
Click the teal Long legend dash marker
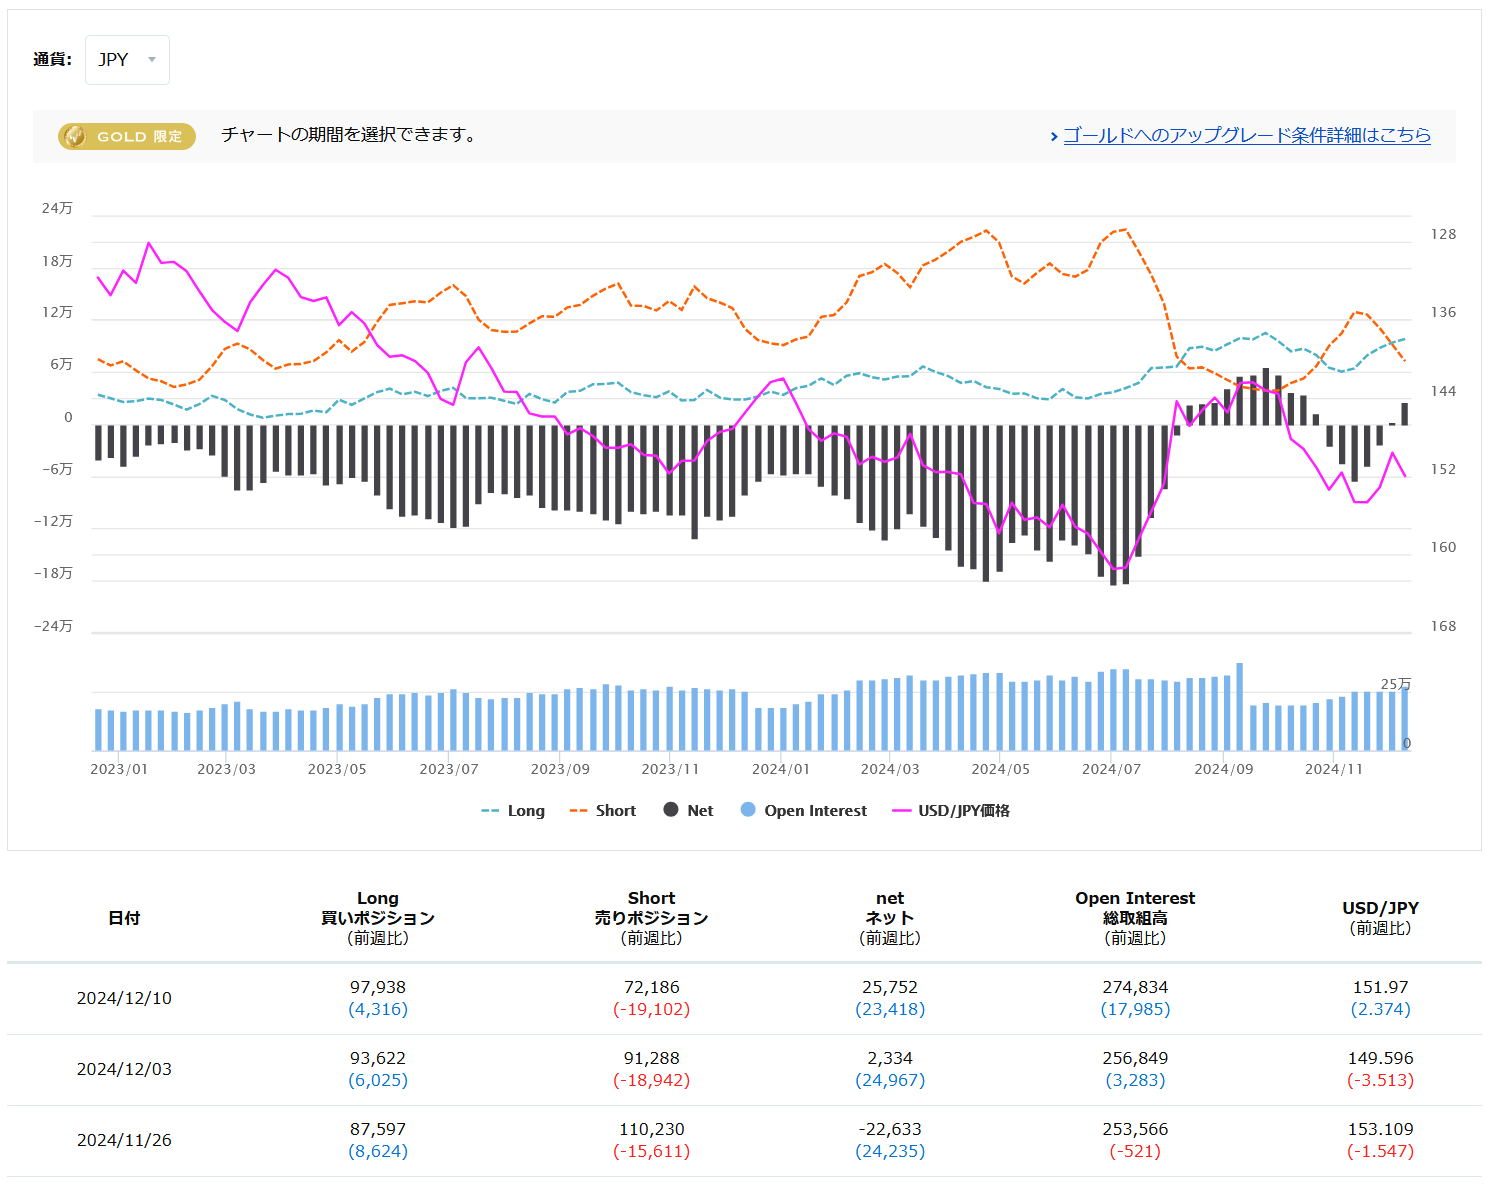[490, 811]
